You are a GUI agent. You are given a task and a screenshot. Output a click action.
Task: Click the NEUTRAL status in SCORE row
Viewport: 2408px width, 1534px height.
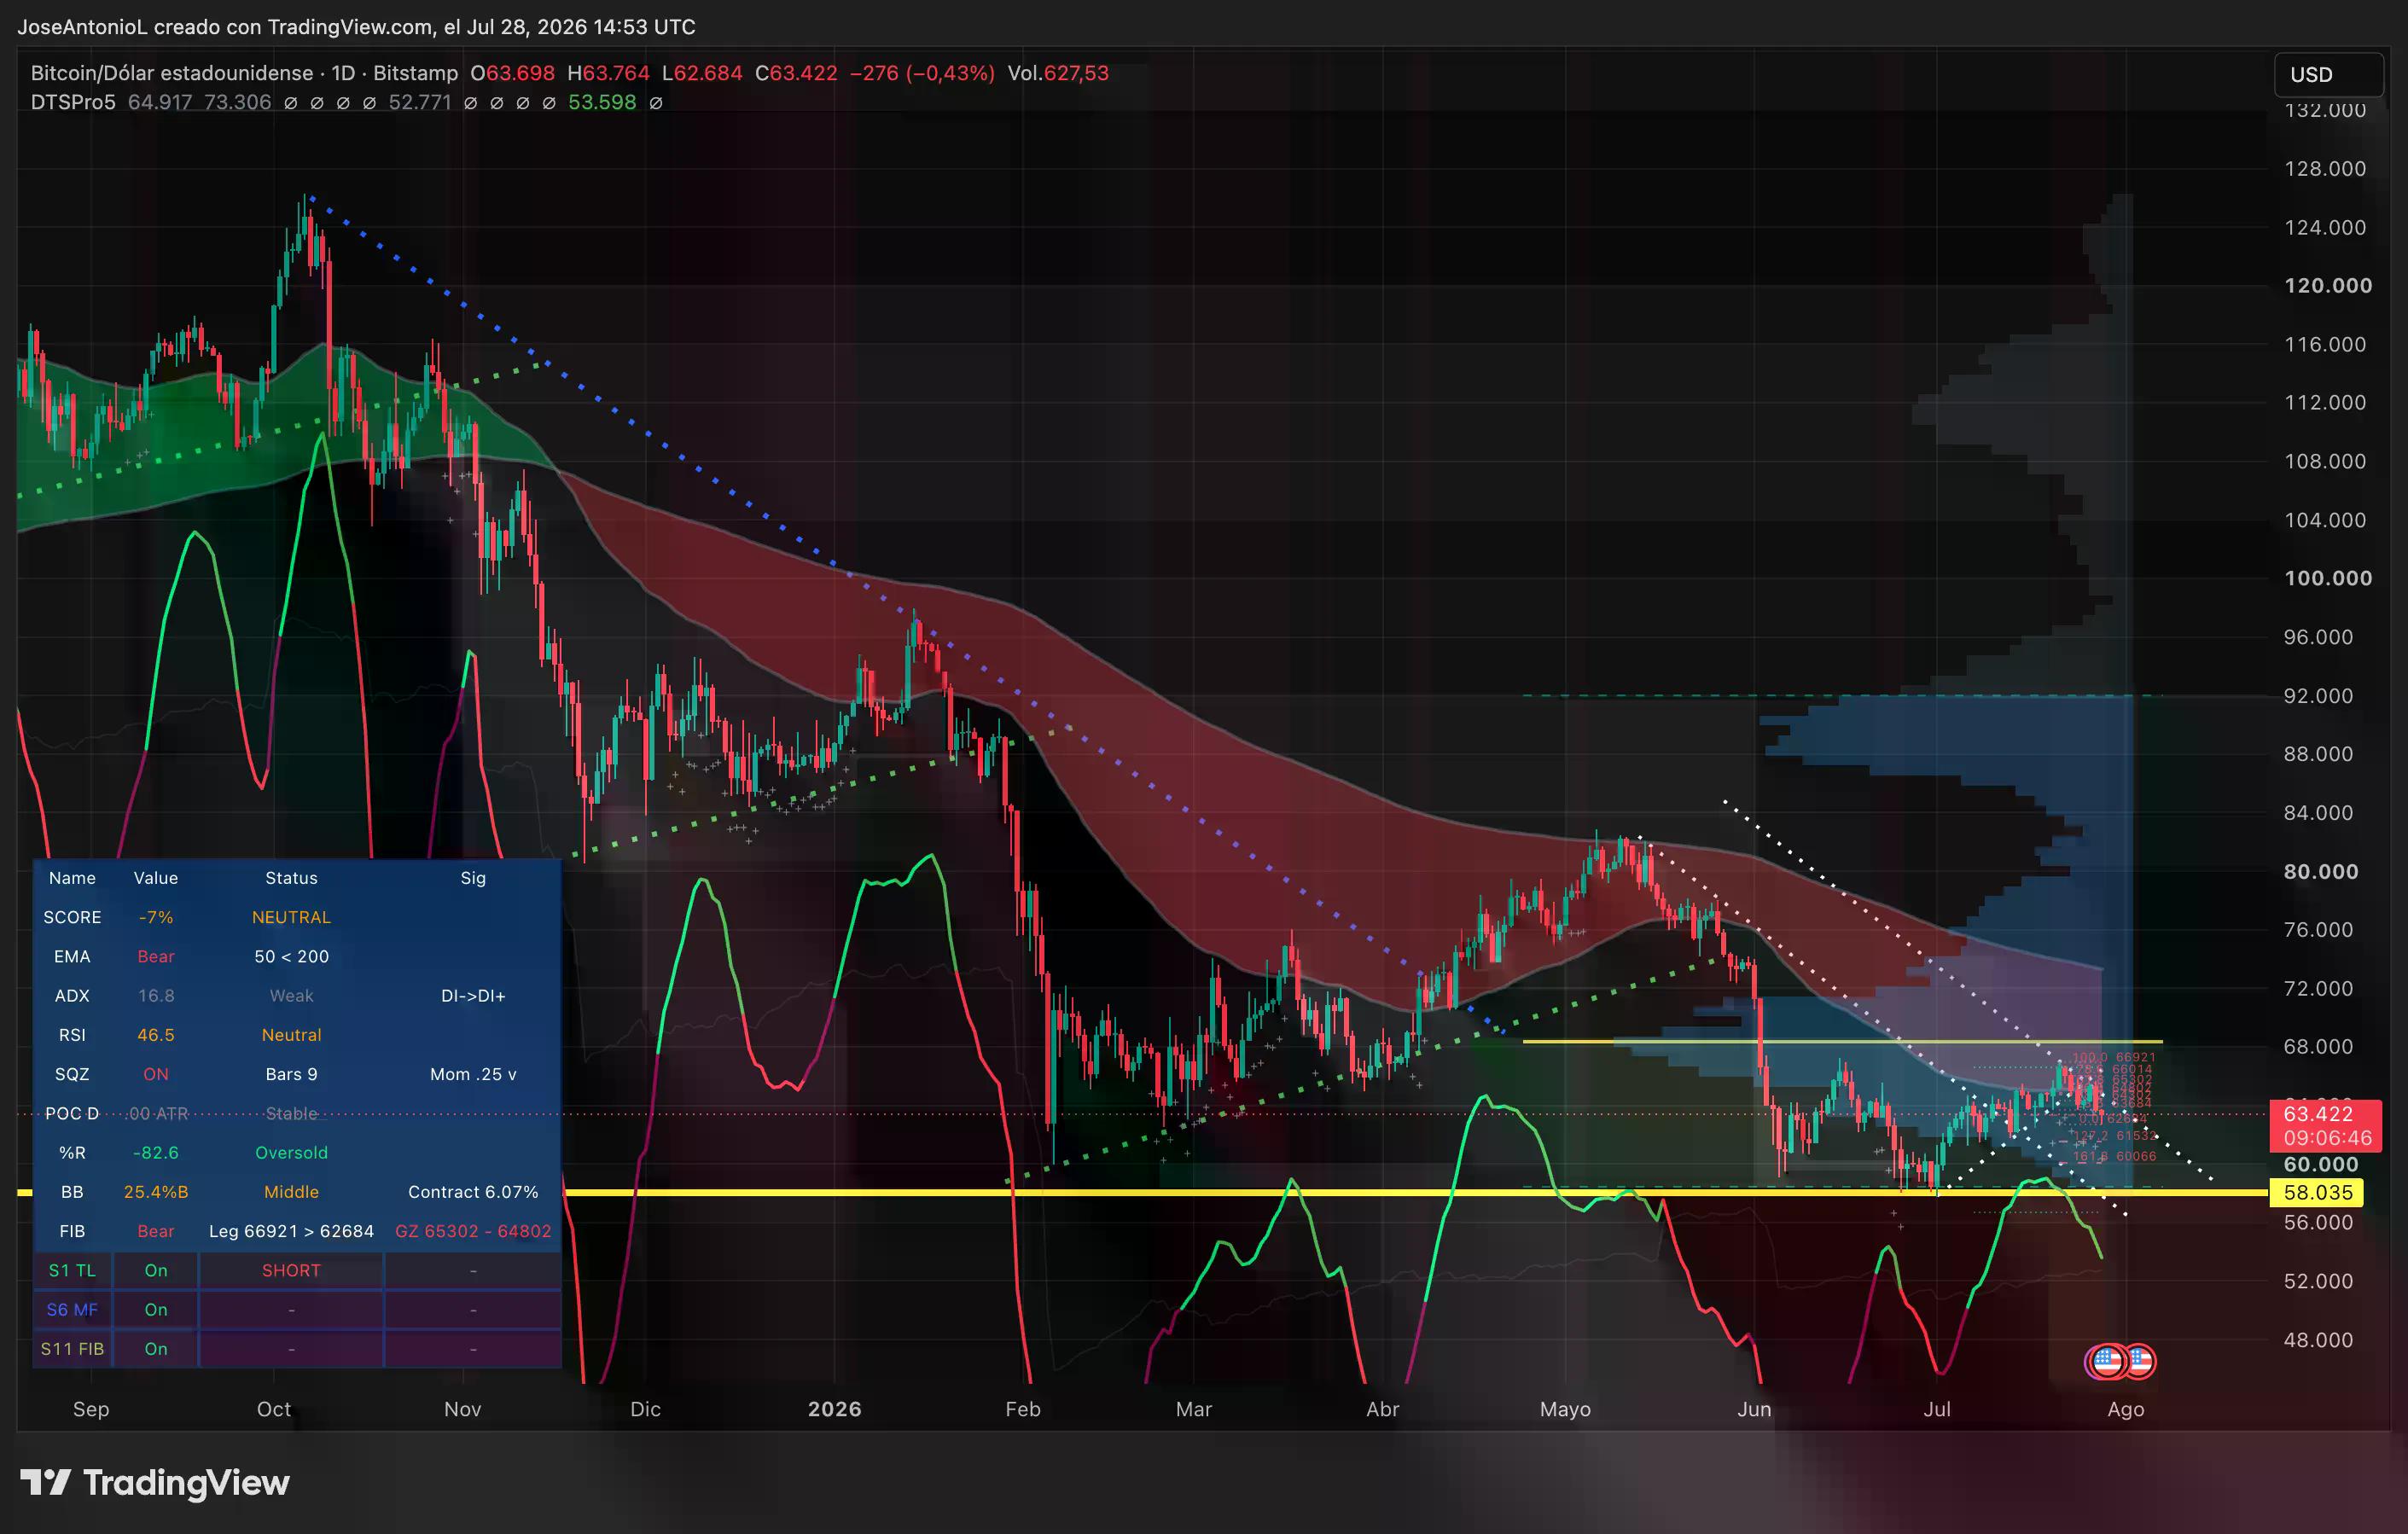point(291,917)
